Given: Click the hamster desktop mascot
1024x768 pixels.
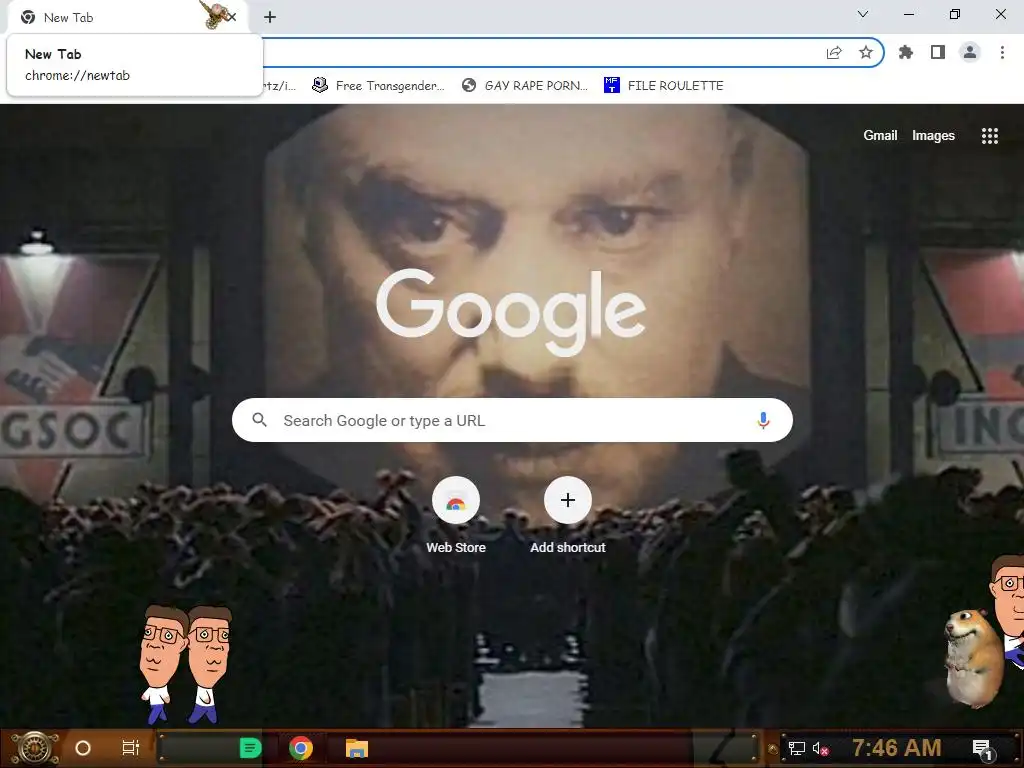Looking at the screenshot, I should click(972, 658).
